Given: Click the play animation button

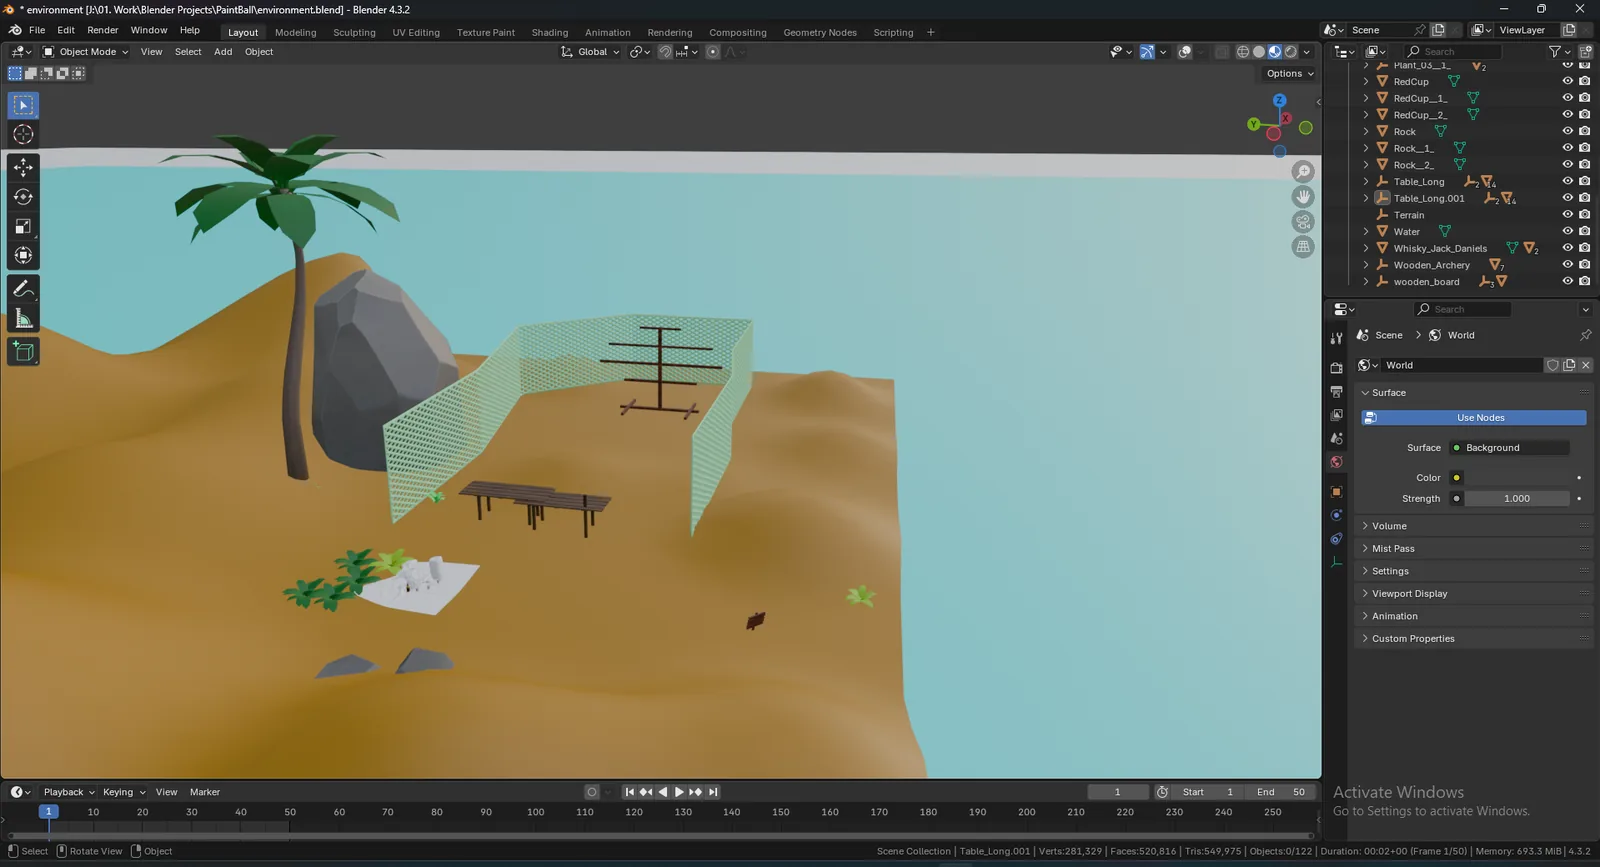Looking at the screenshot, I should 679,792.
